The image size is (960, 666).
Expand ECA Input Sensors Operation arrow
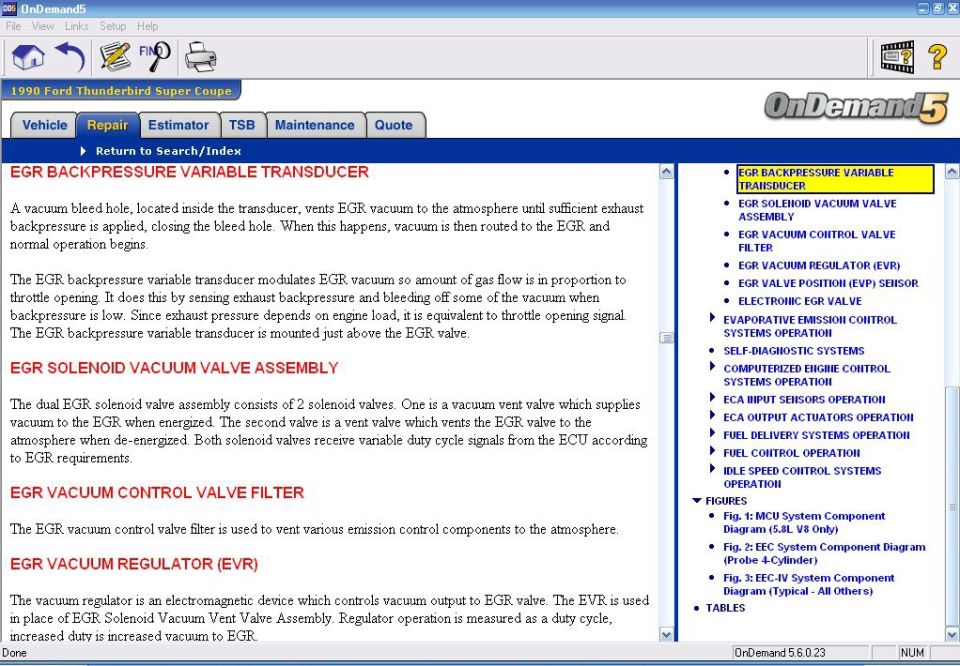pos(712,397)
